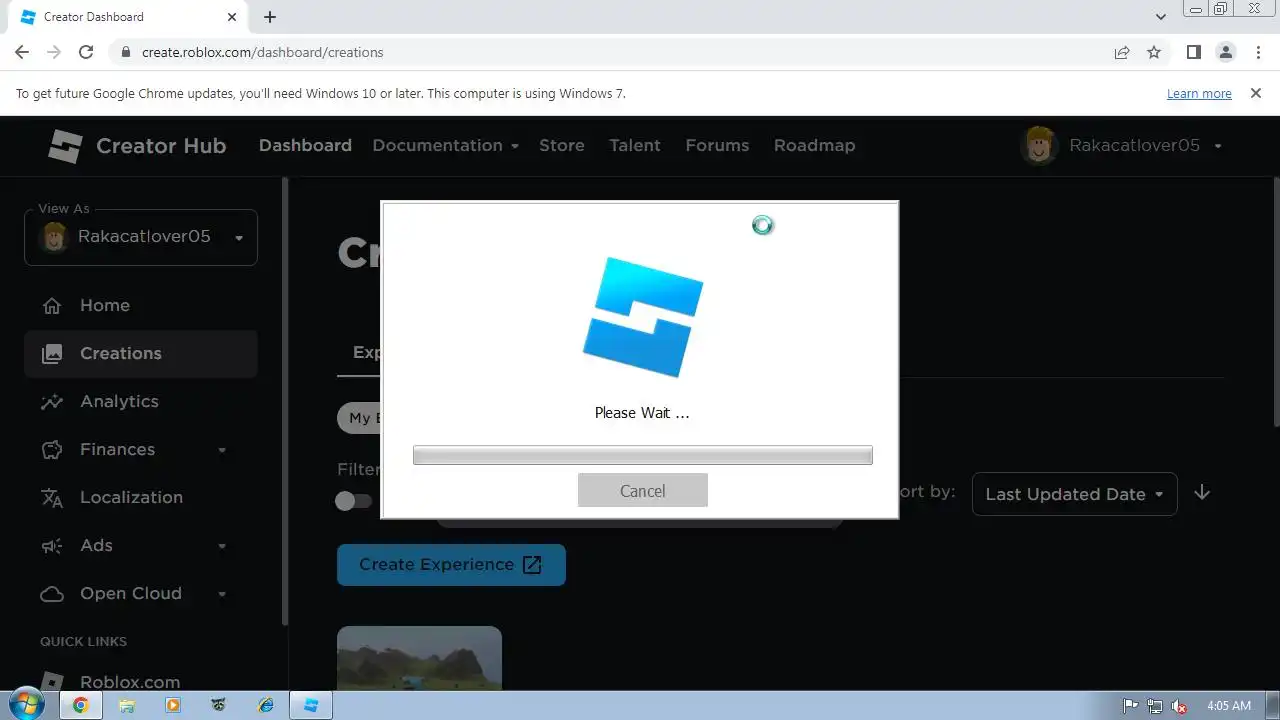The image size is (1280, 720).
Task: Click the Creator Hub logo icon
Action: coord(65,146)
